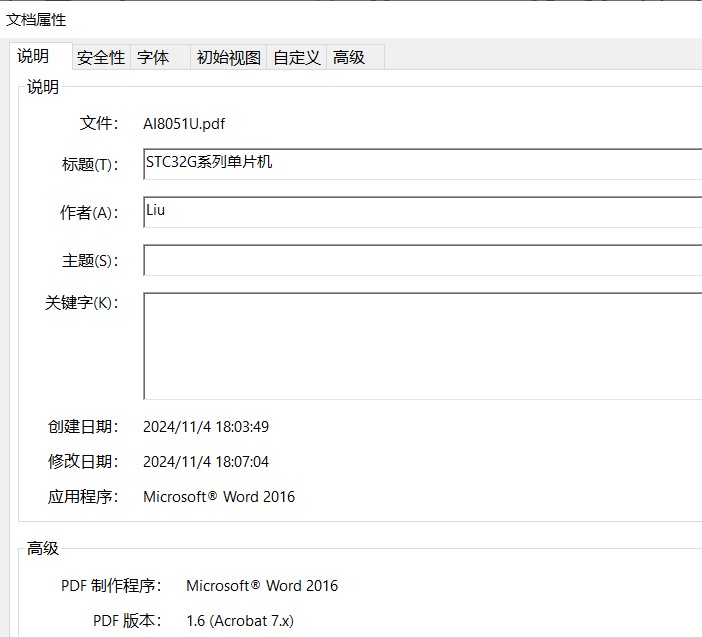Viewport: 702px width, 637px height.
Task: Click the 说明 group heading
Action: [x=43, y=87]
